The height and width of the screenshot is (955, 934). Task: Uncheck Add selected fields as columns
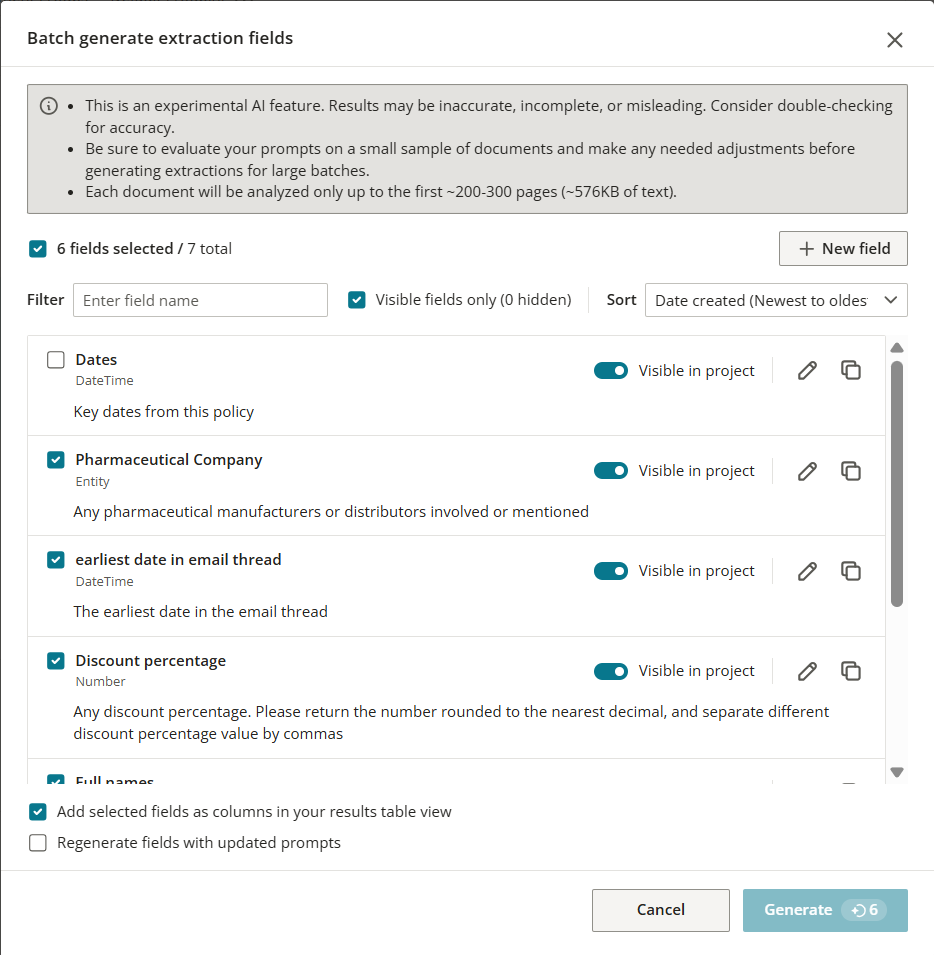pyautogui.click(x=37, y=811)
